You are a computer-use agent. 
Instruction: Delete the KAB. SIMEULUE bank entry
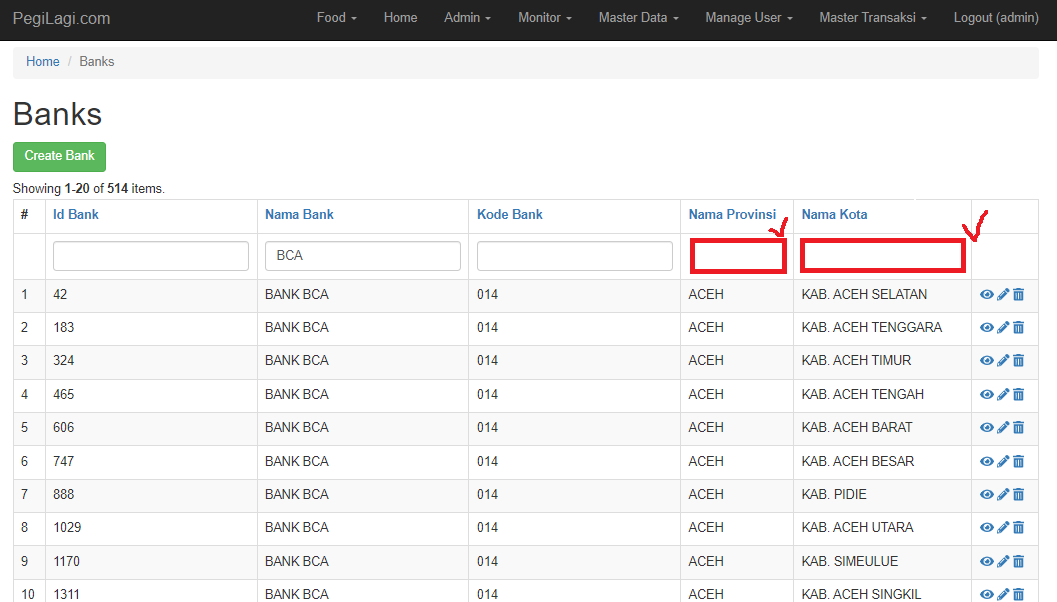[1019, 562]
